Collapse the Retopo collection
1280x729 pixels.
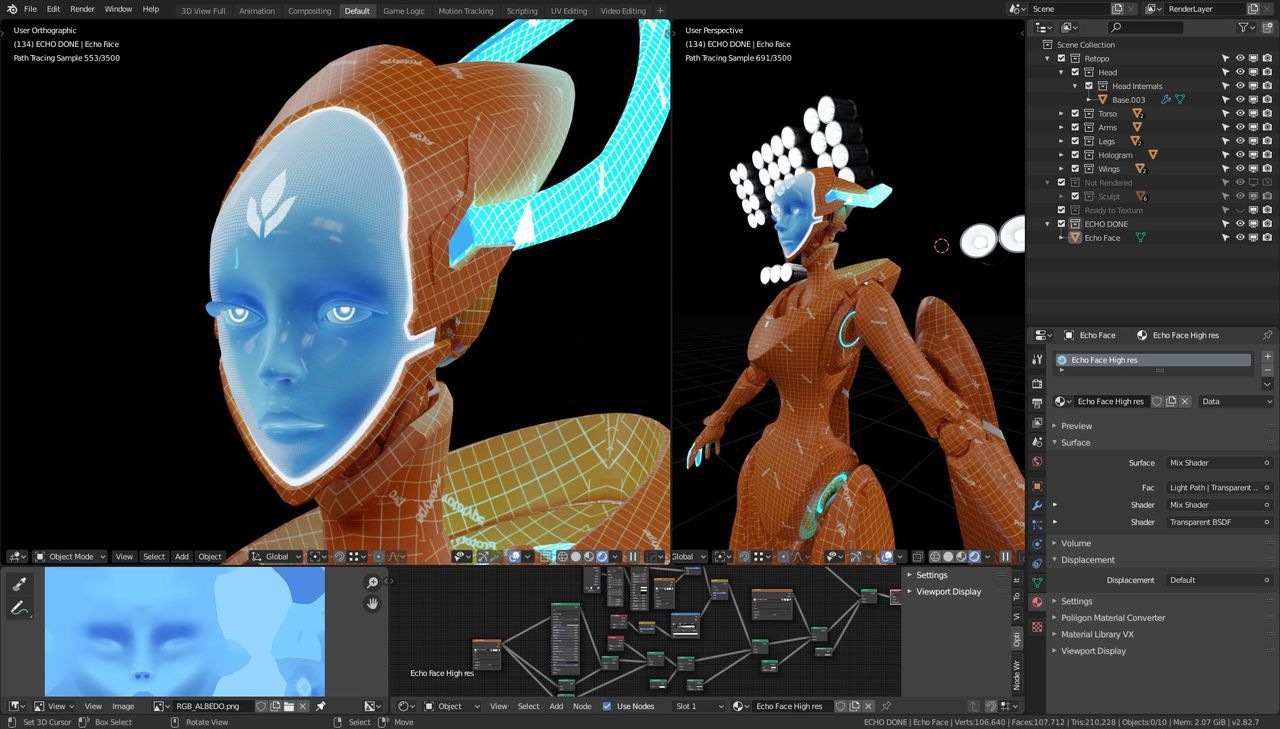point(1048,58)
